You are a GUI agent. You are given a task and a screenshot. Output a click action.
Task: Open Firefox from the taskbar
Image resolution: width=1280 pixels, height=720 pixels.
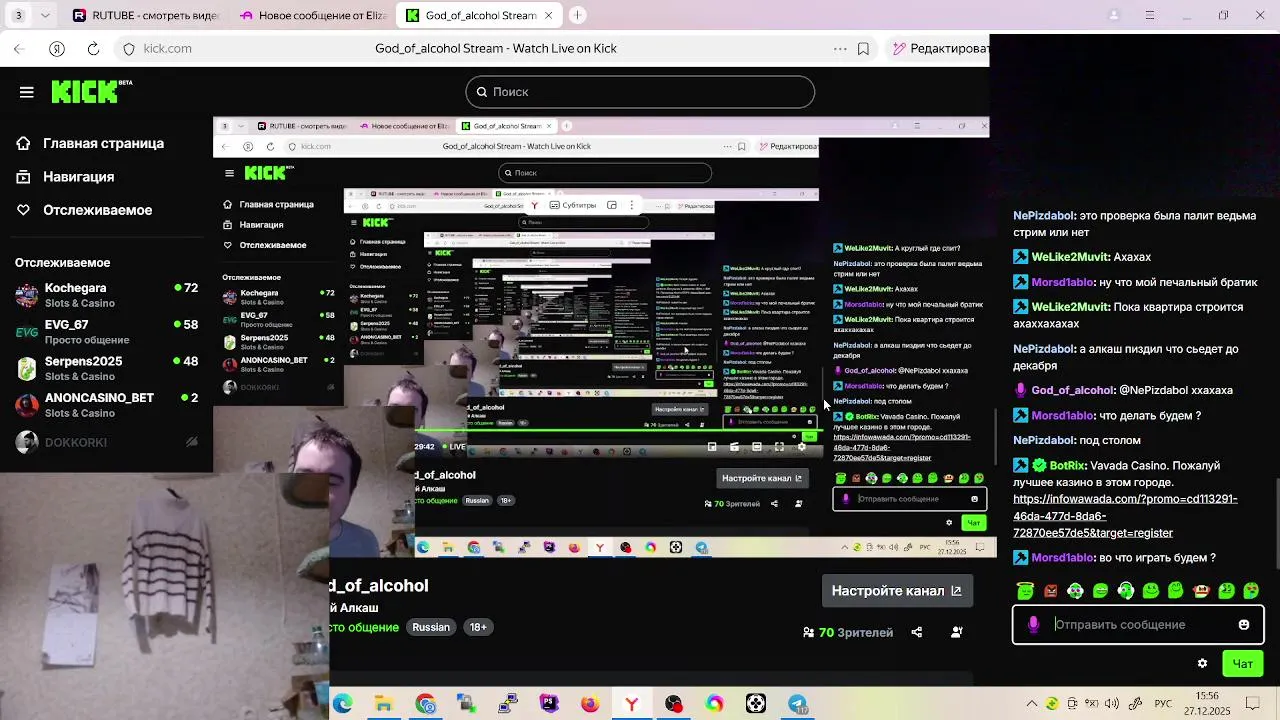point(590,704)
